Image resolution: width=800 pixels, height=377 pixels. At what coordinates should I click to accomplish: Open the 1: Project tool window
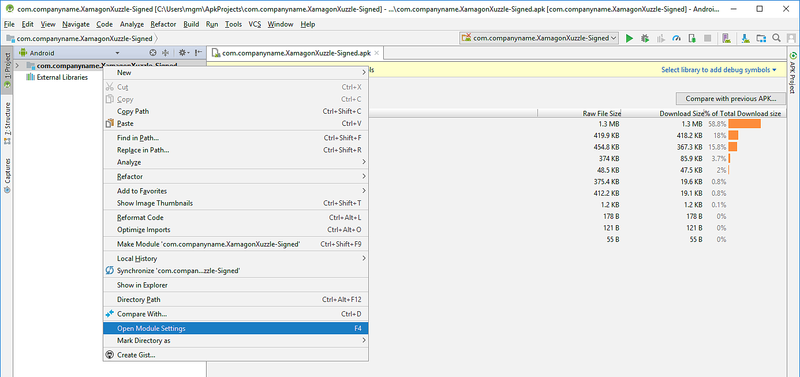pos(7,70)
